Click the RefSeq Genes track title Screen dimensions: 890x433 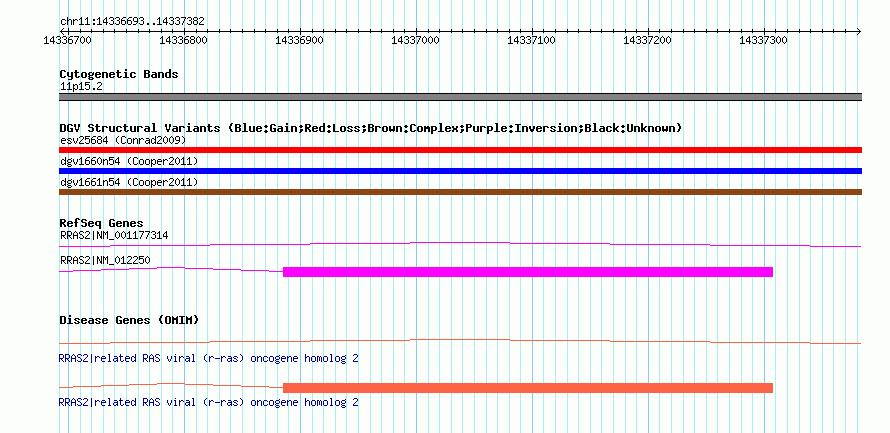tap(102, 224)
